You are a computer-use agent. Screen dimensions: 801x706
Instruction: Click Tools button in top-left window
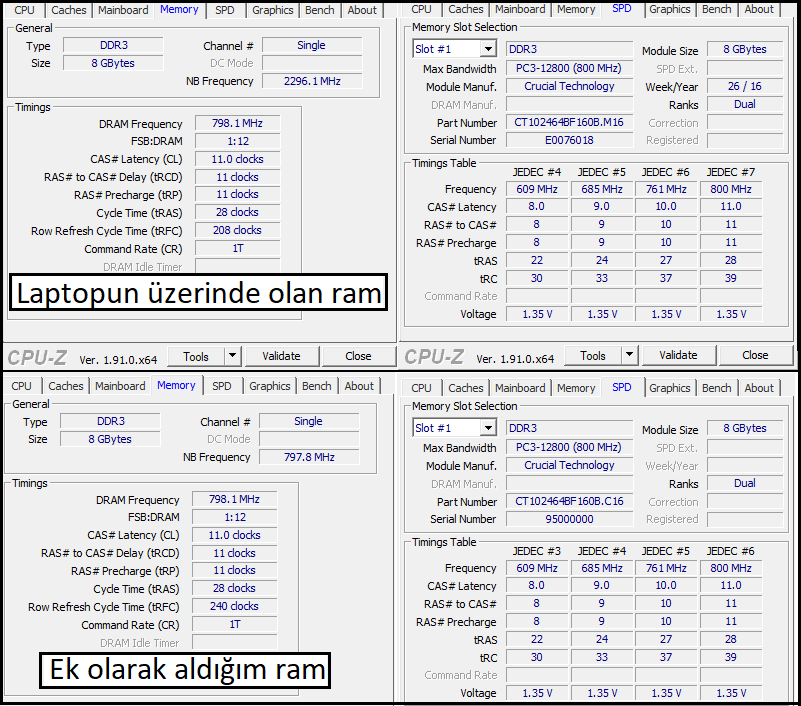pos(196,356)
